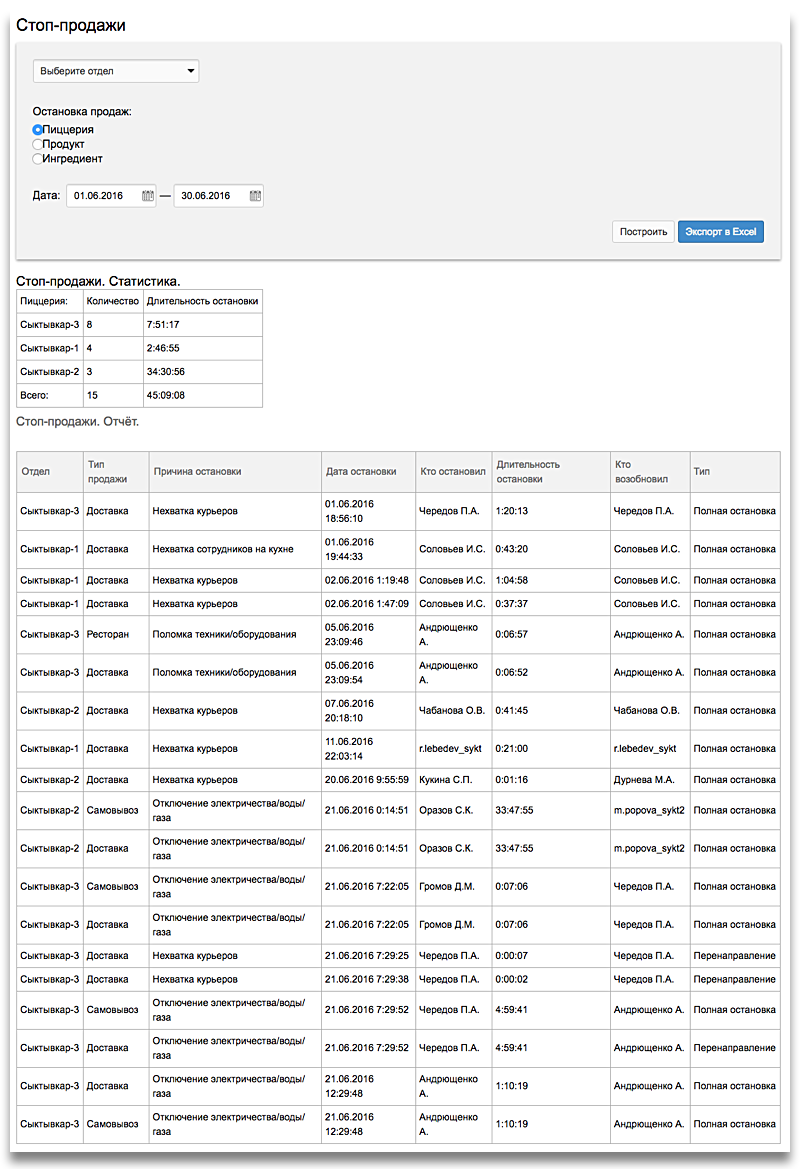Open calendar icon for end date 30.06.2016
Viewport: 804px width, 1169px height.
point(255,196)
